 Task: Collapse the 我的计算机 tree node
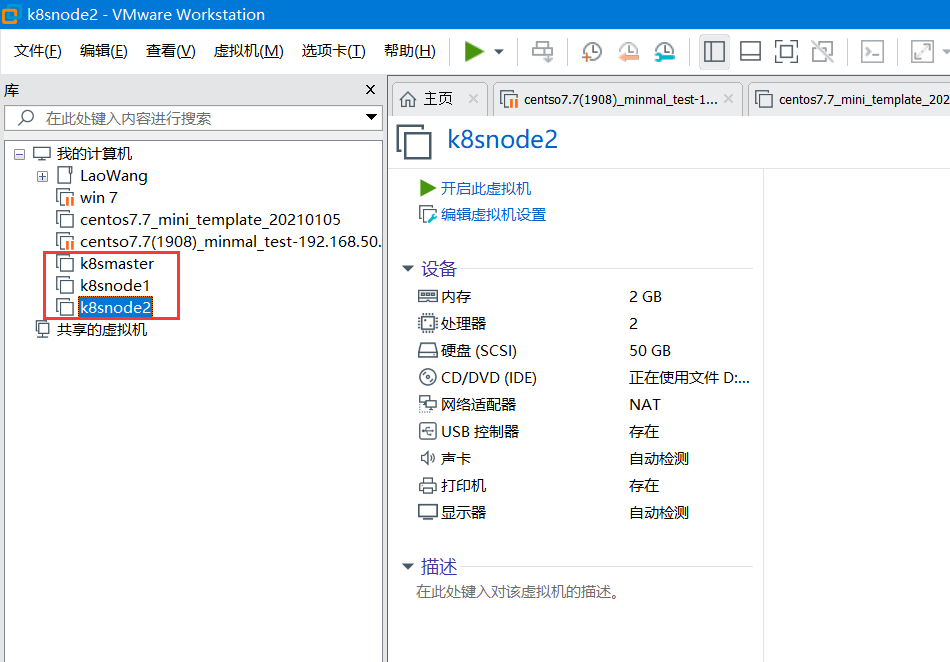19,154
